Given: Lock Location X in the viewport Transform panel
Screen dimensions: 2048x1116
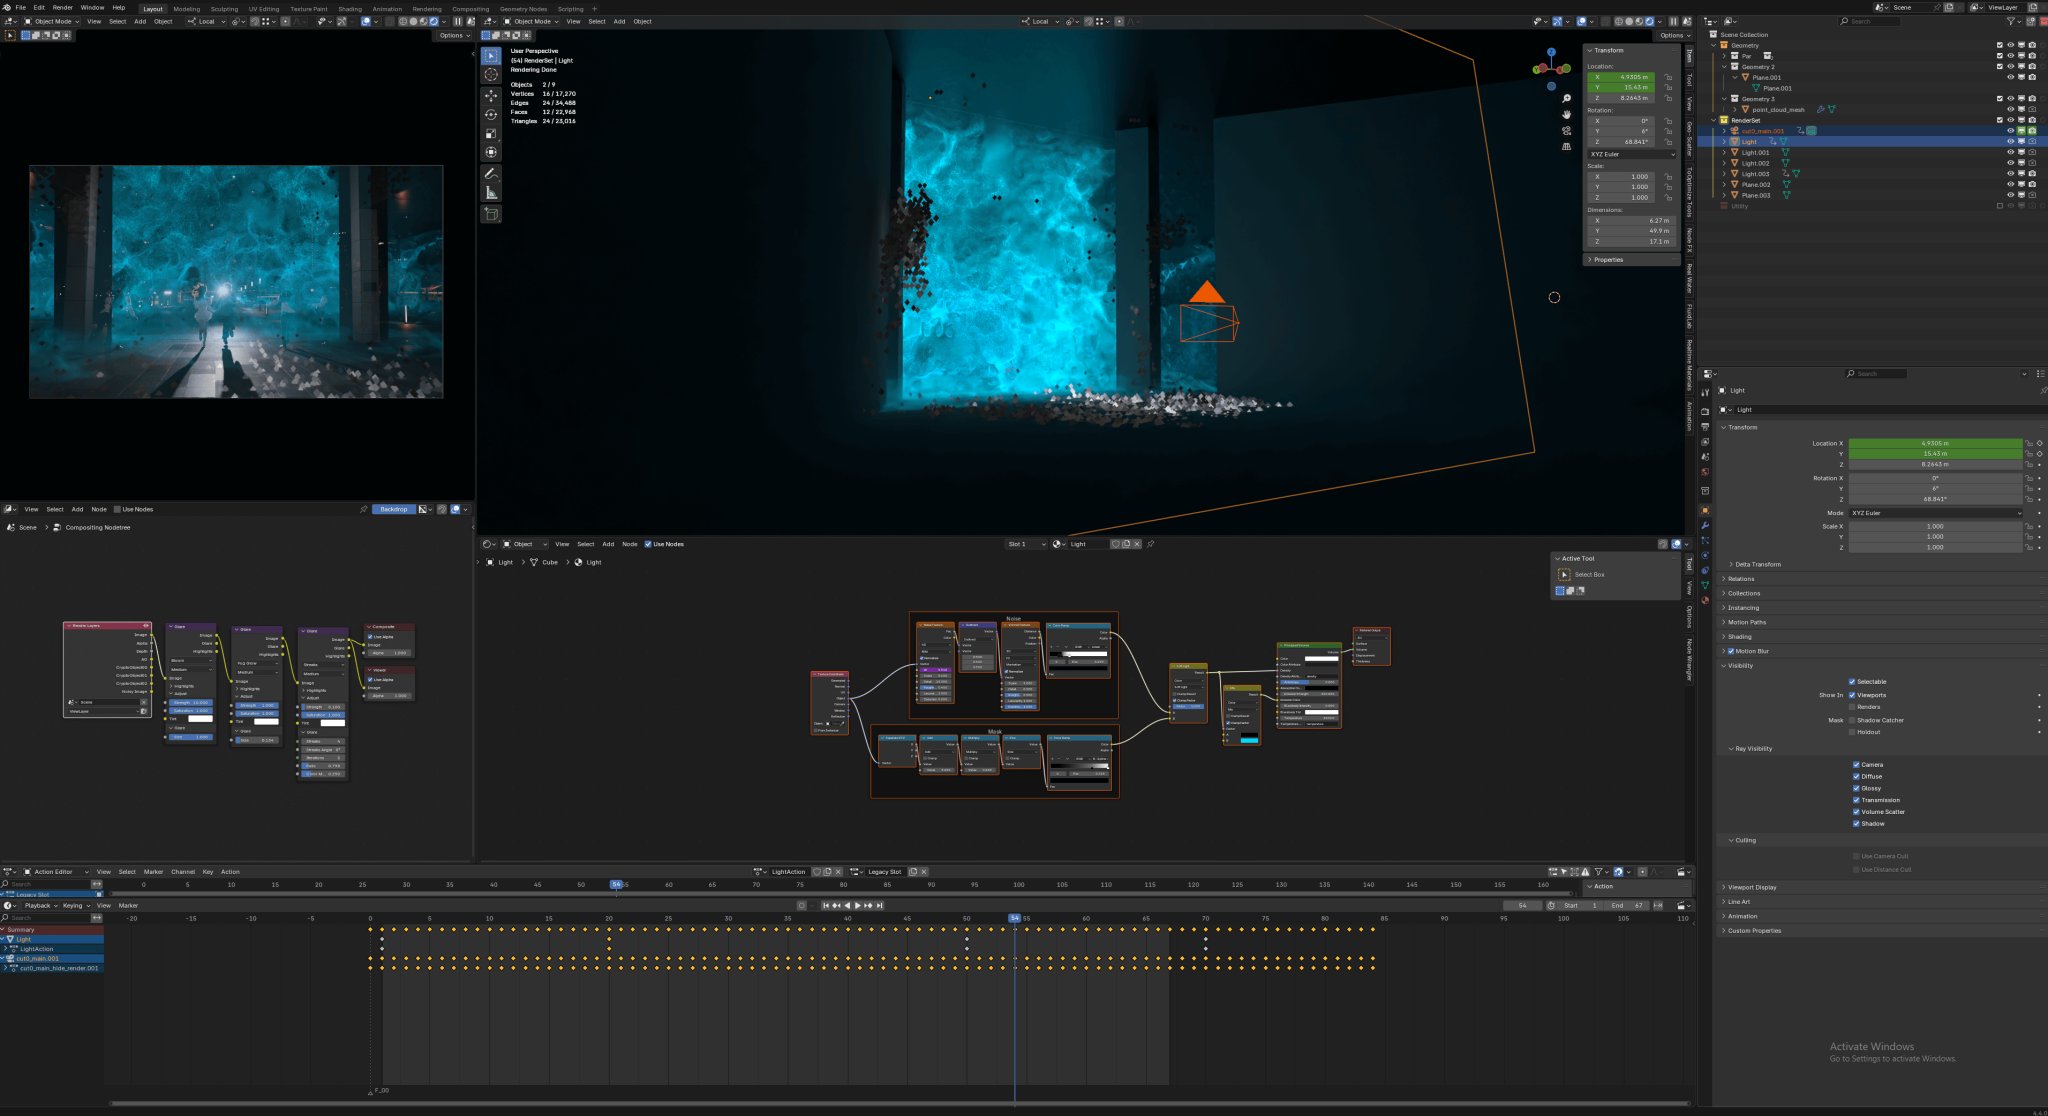Looking at the screenshot, I should (1668, 77).
